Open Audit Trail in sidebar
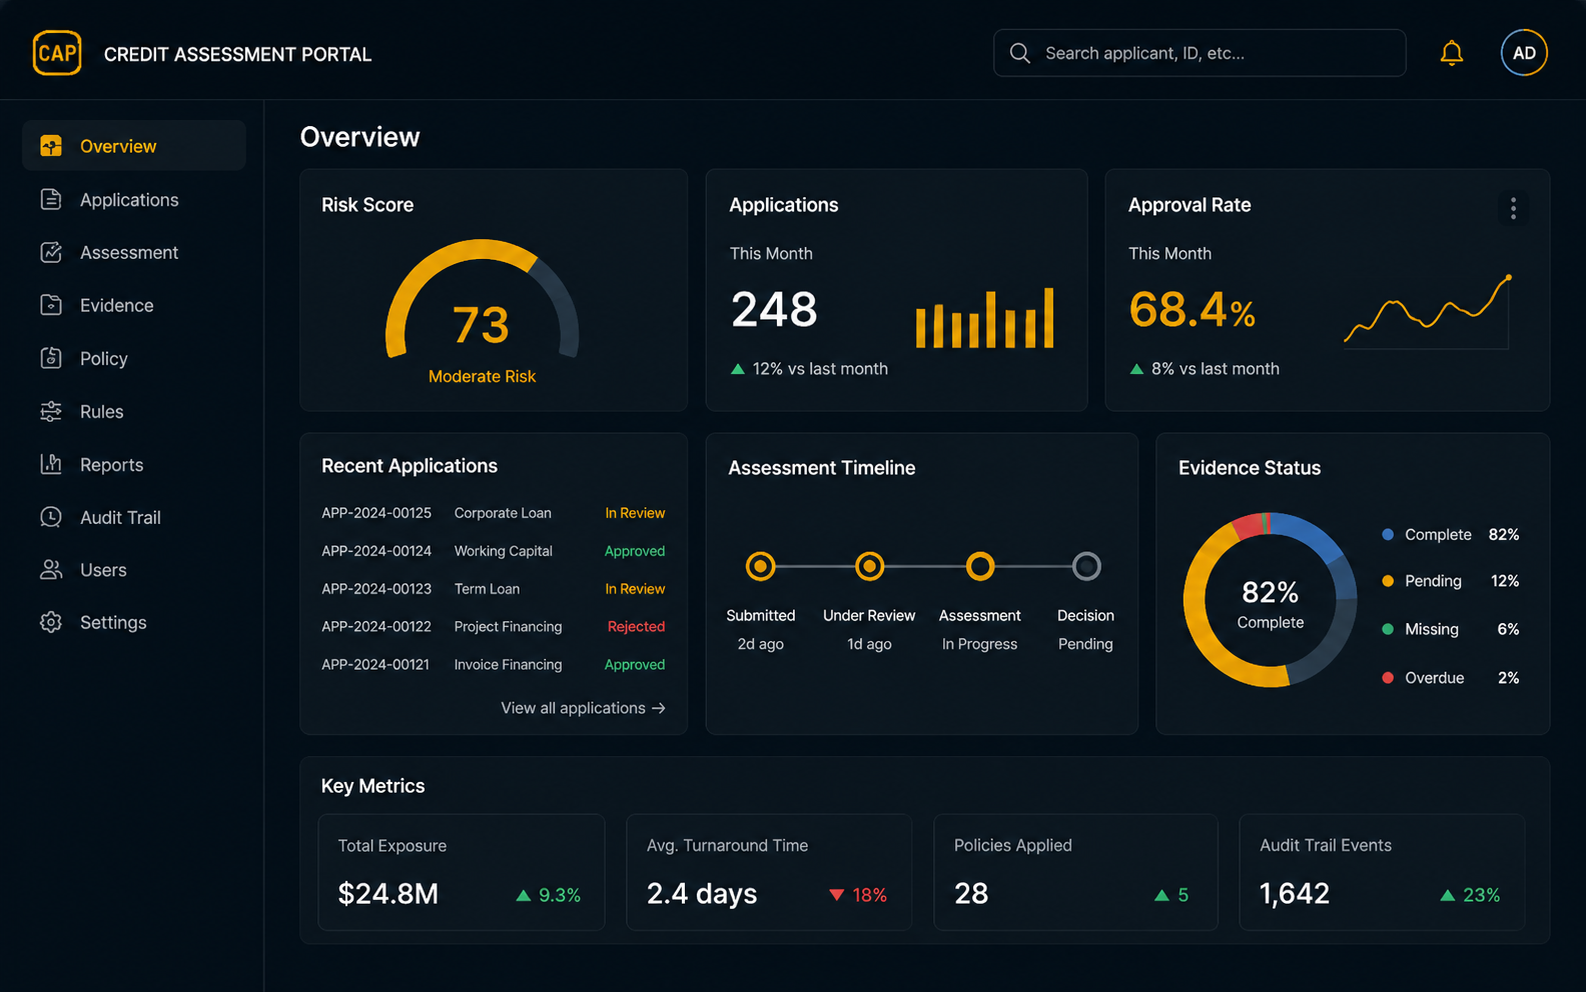Screen dimensions: 1586x992 pos(134,517)
